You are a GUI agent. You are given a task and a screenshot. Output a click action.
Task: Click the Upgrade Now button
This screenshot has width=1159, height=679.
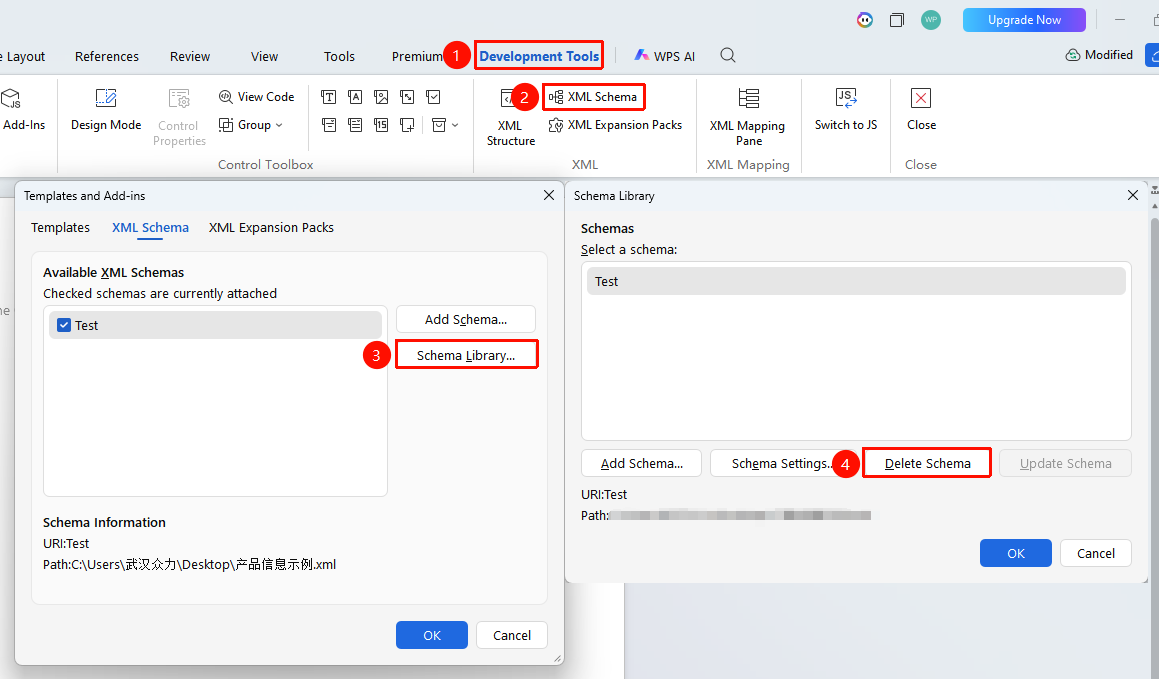pyautogui.click(x=1024, y=20)
